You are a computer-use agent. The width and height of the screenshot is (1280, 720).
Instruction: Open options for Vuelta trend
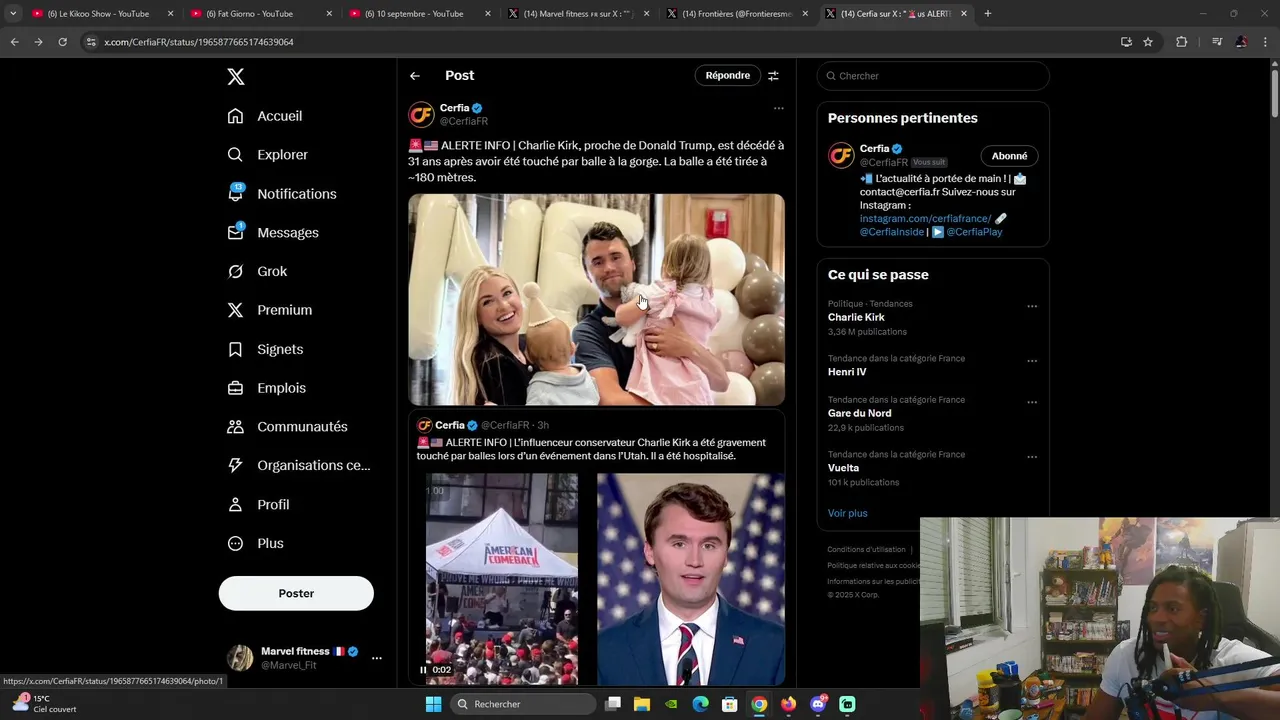click(1032, 457)
